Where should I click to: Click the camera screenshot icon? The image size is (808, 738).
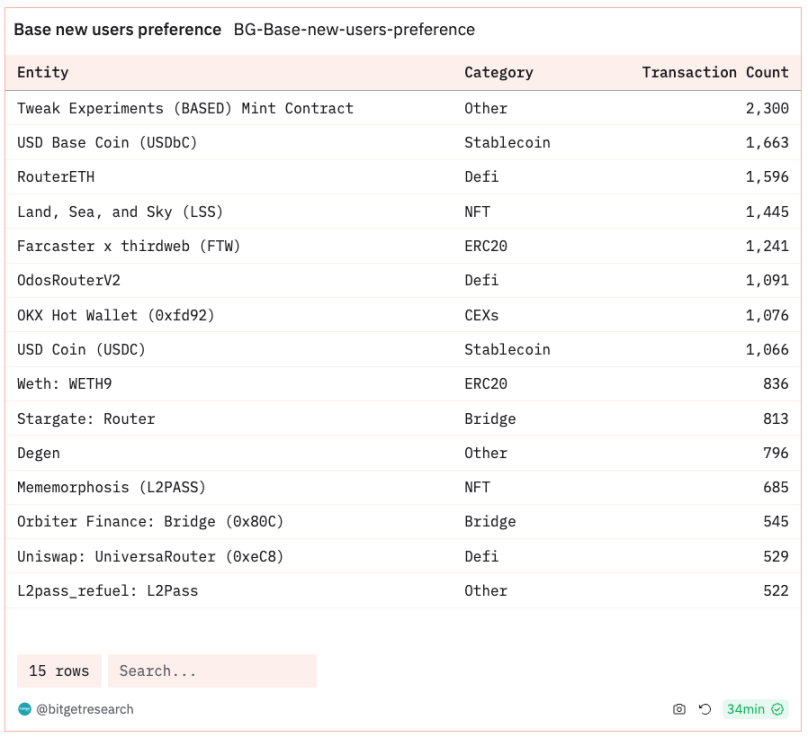(x=680, y=709)
